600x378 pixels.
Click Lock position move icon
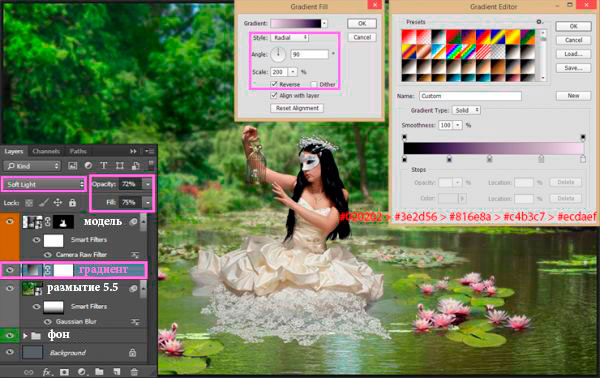(58, 202)
